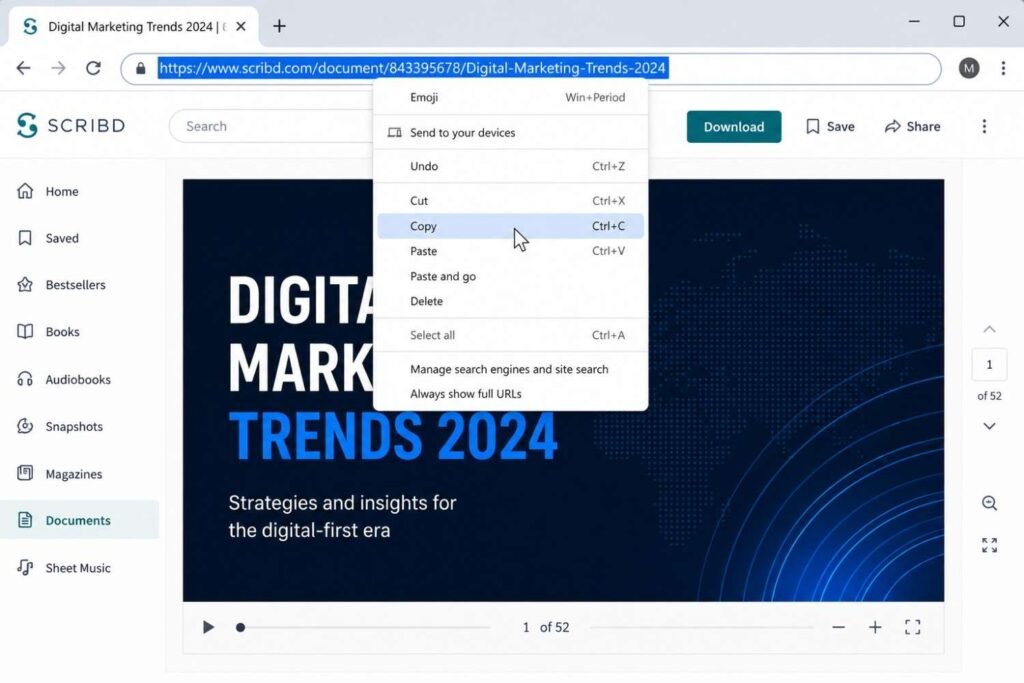
Task: Click the expand arrows icon on right rail
Action: pyautogui.click(x=989, y=545)
